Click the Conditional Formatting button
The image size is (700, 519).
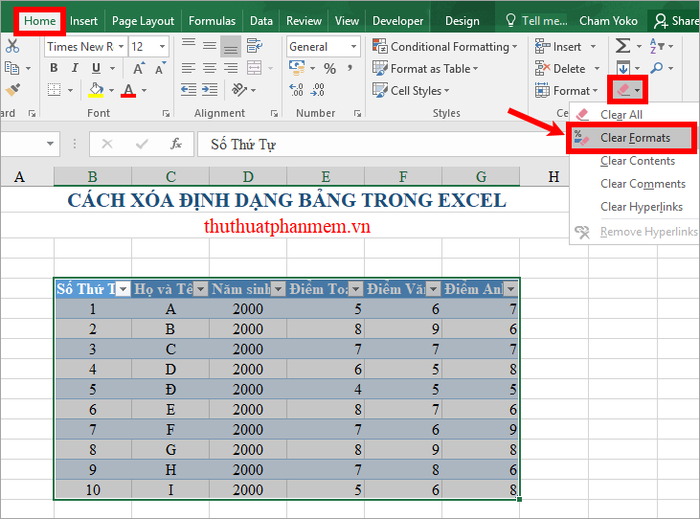click(445, 46)
